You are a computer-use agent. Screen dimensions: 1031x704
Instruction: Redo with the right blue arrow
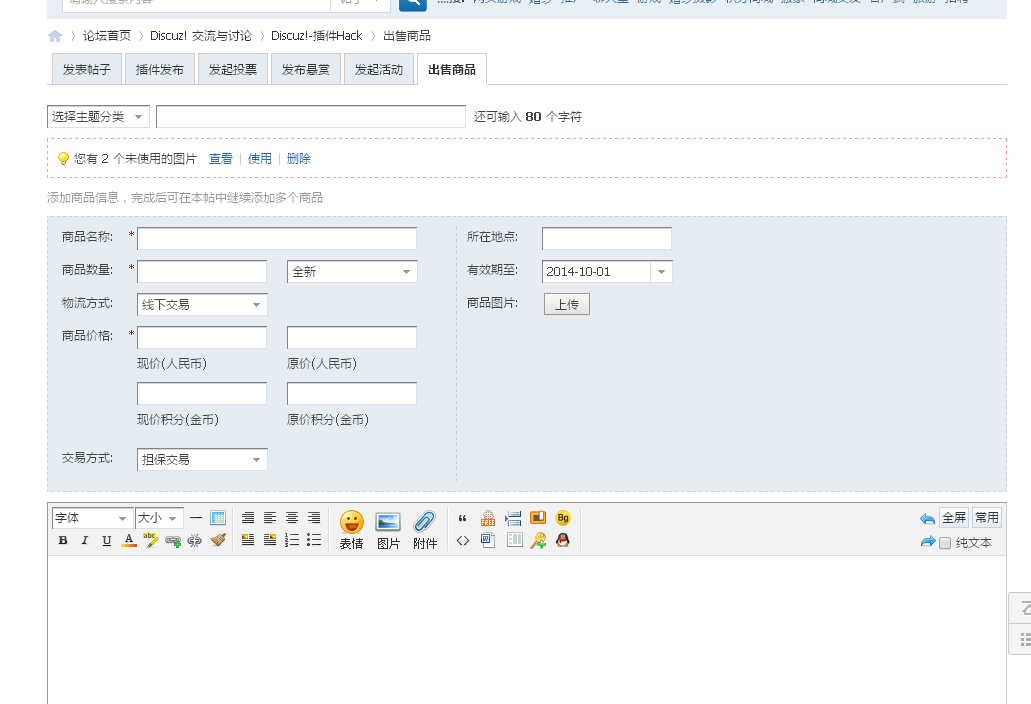point(927,542)
